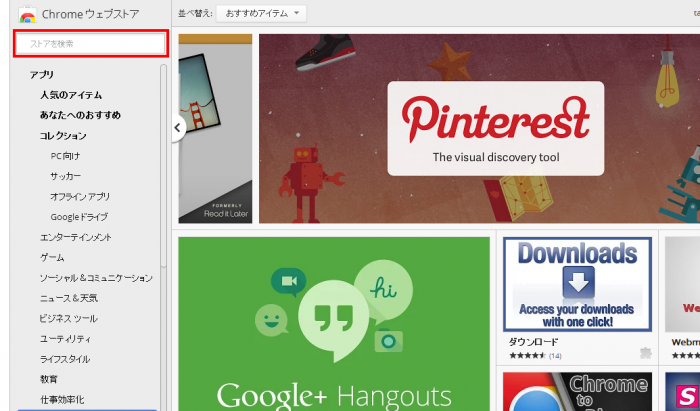Click the ダウンロード card star rating
The height and width of the screenshot is (411, 700).
(527, 356)
